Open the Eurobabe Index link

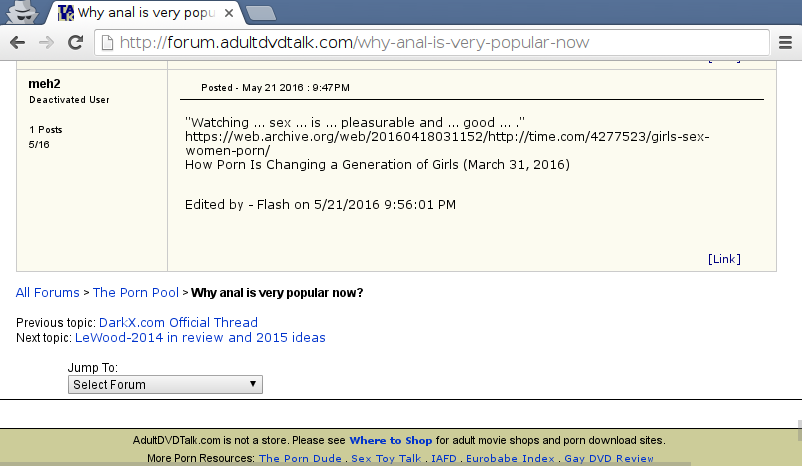point(510,458)
